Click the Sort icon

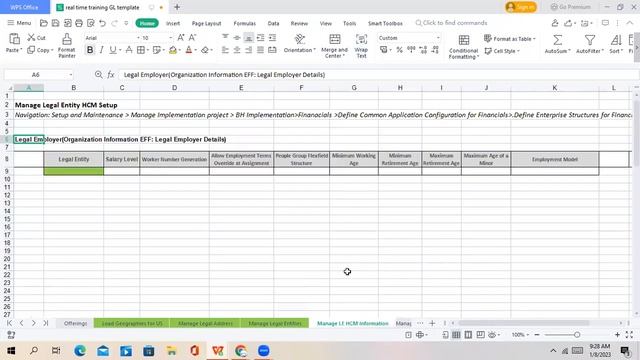pos(616,40)
